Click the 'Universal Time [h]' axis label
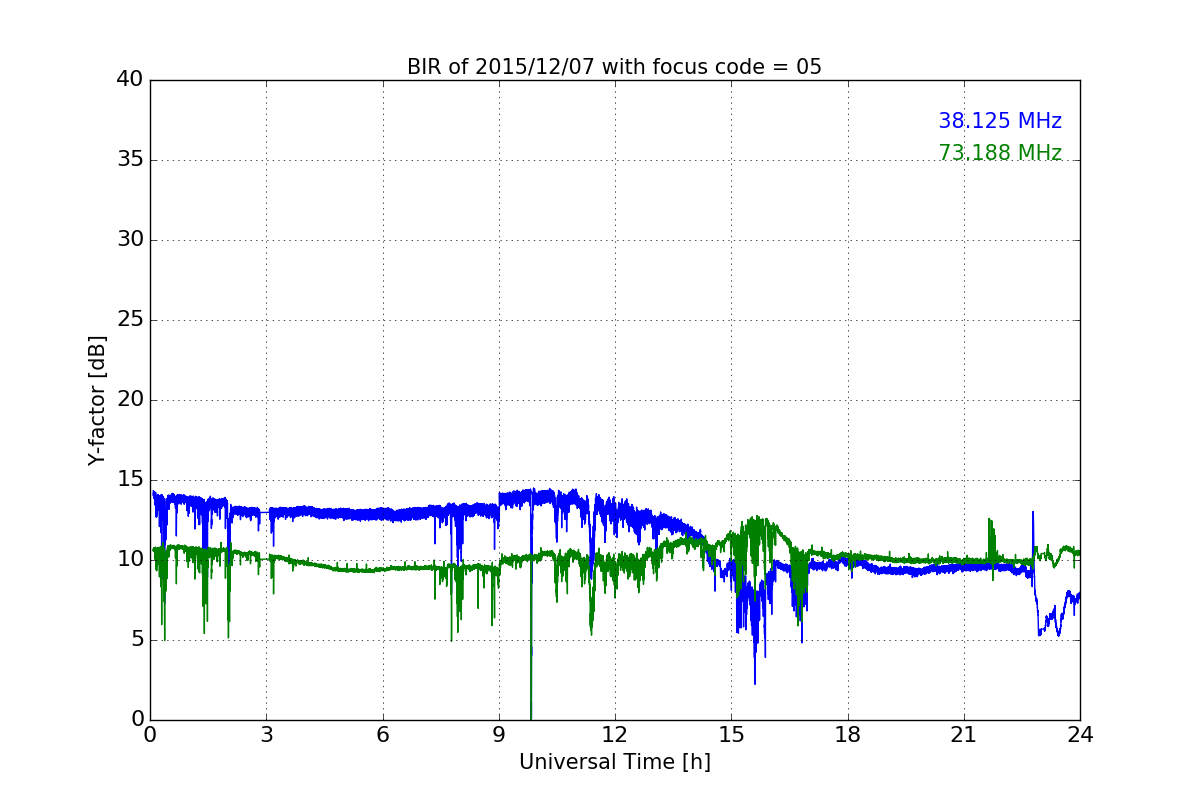1200x800 pixels. (614, 762)
